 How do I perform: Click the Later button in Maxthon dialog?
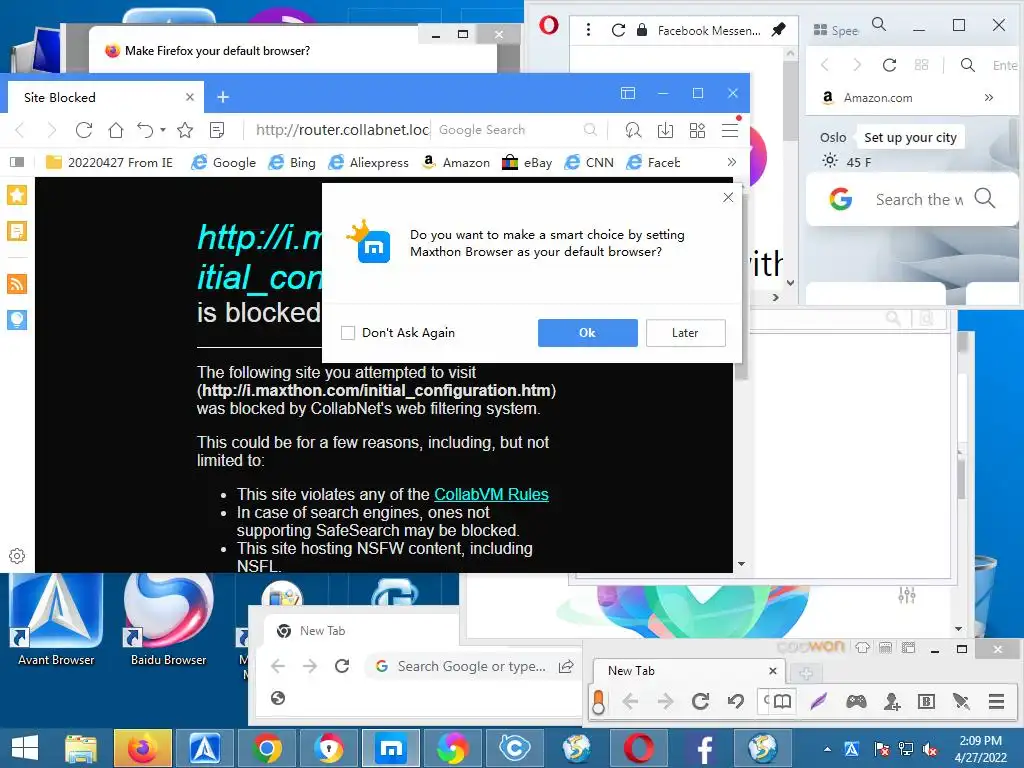click(x=685, y=333)
